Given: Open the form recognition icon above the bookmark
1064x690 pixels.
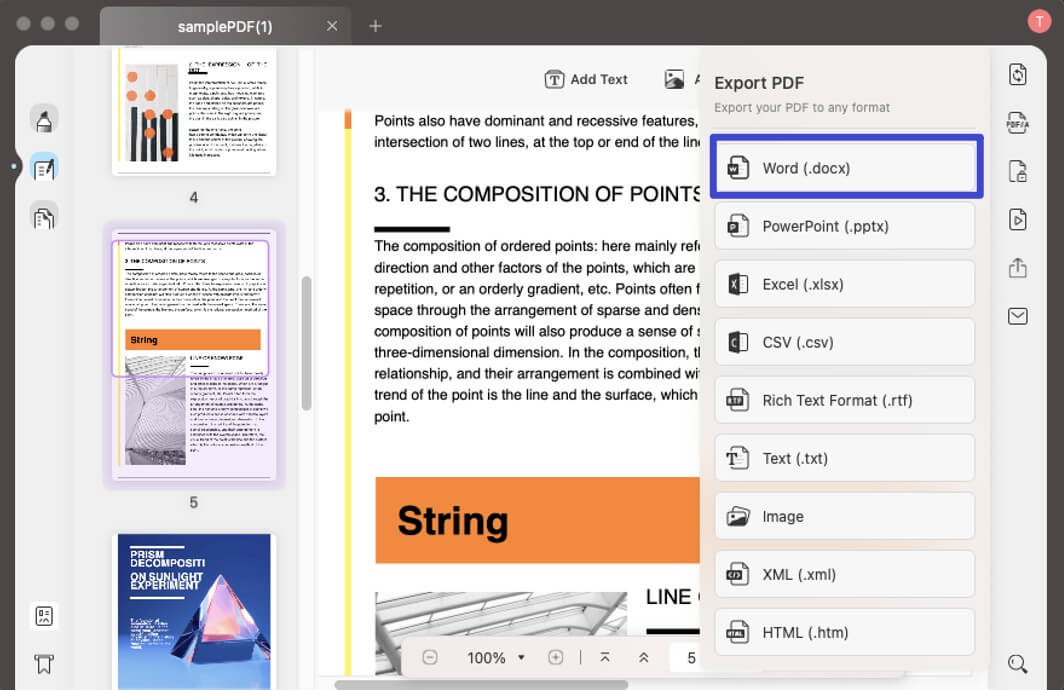Looking at the screenshot, I should click(44, 616).
